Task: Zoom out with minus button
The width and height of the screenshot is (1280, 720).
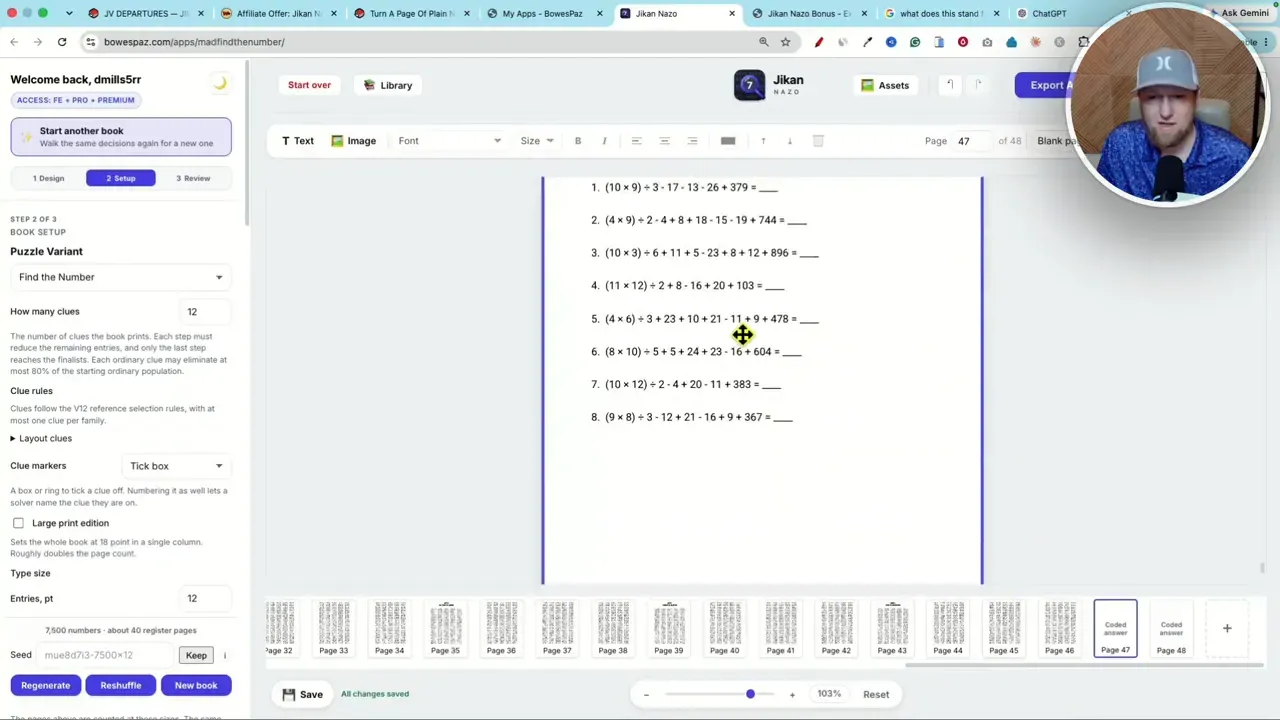Action: (x=646, y=694)
